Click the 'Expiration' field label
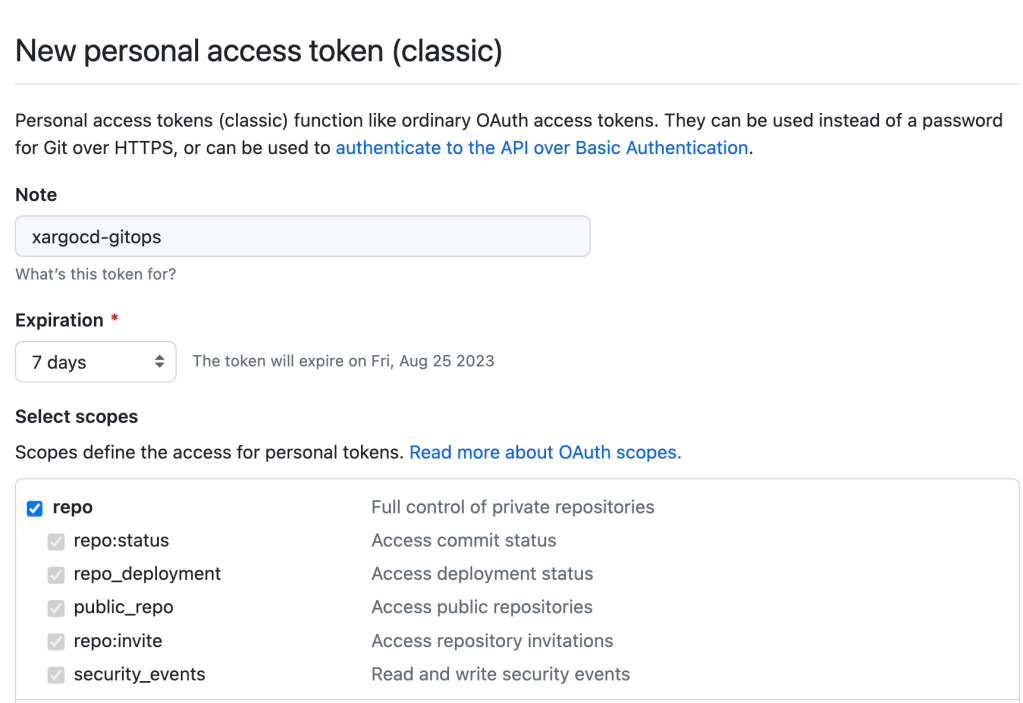The width and height of the screenshot is (1023, 703). tap(59, 320)
